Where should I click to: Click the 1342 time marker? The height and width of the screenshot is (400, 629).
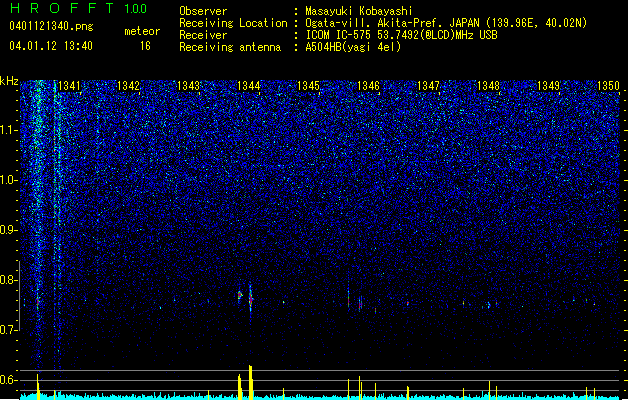(128, 86)
